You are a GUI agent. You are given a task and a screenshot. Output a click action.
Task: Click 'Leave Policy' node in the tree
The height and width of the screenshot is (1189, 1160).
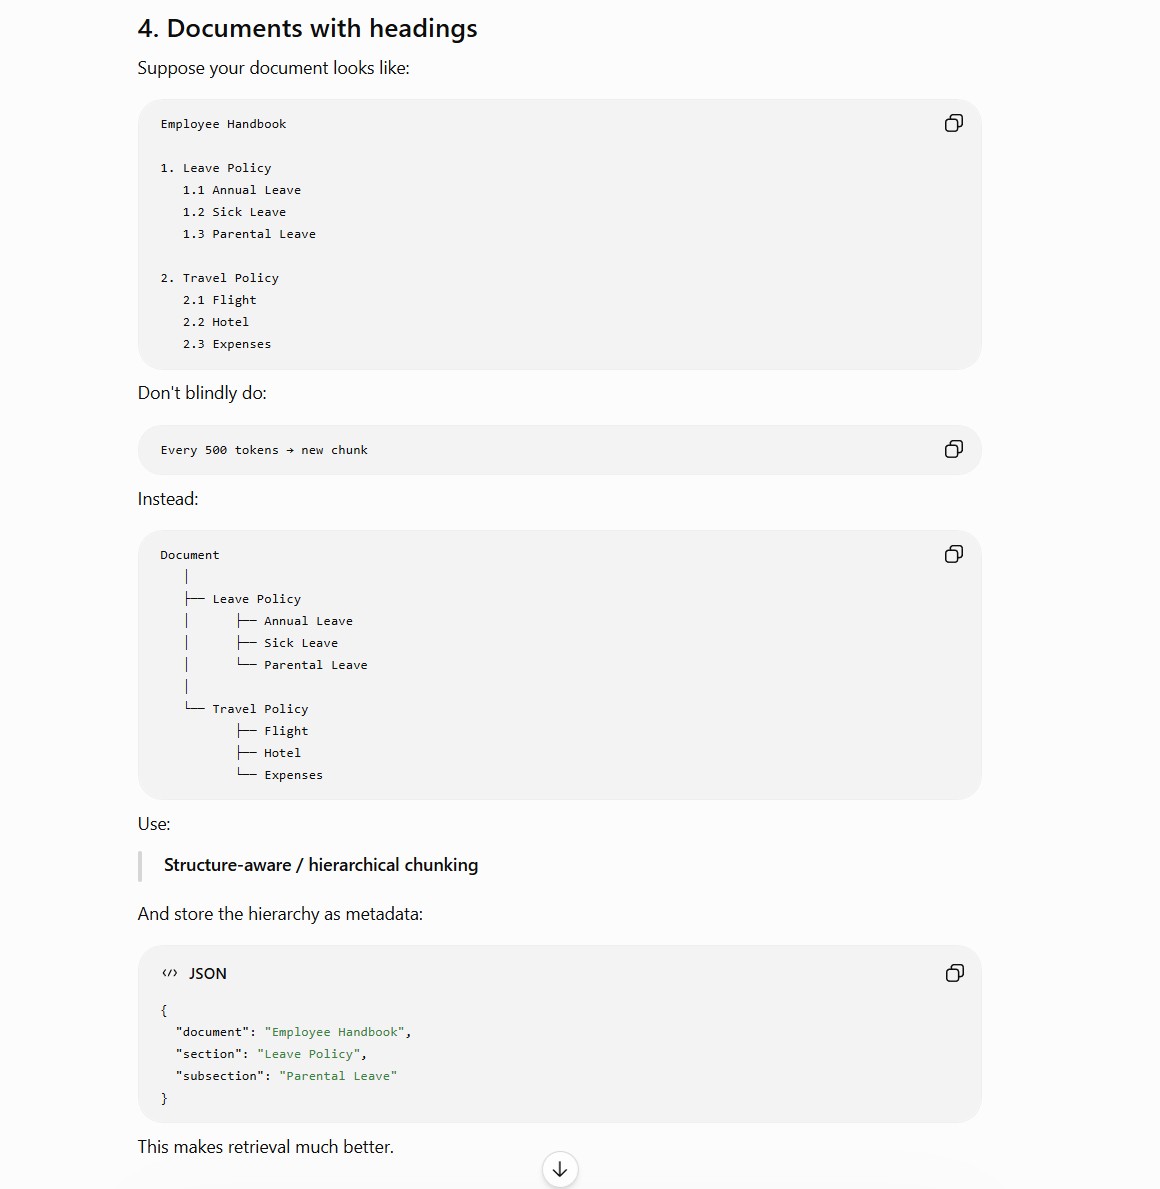pyautogui.click(x=256, y=599)
